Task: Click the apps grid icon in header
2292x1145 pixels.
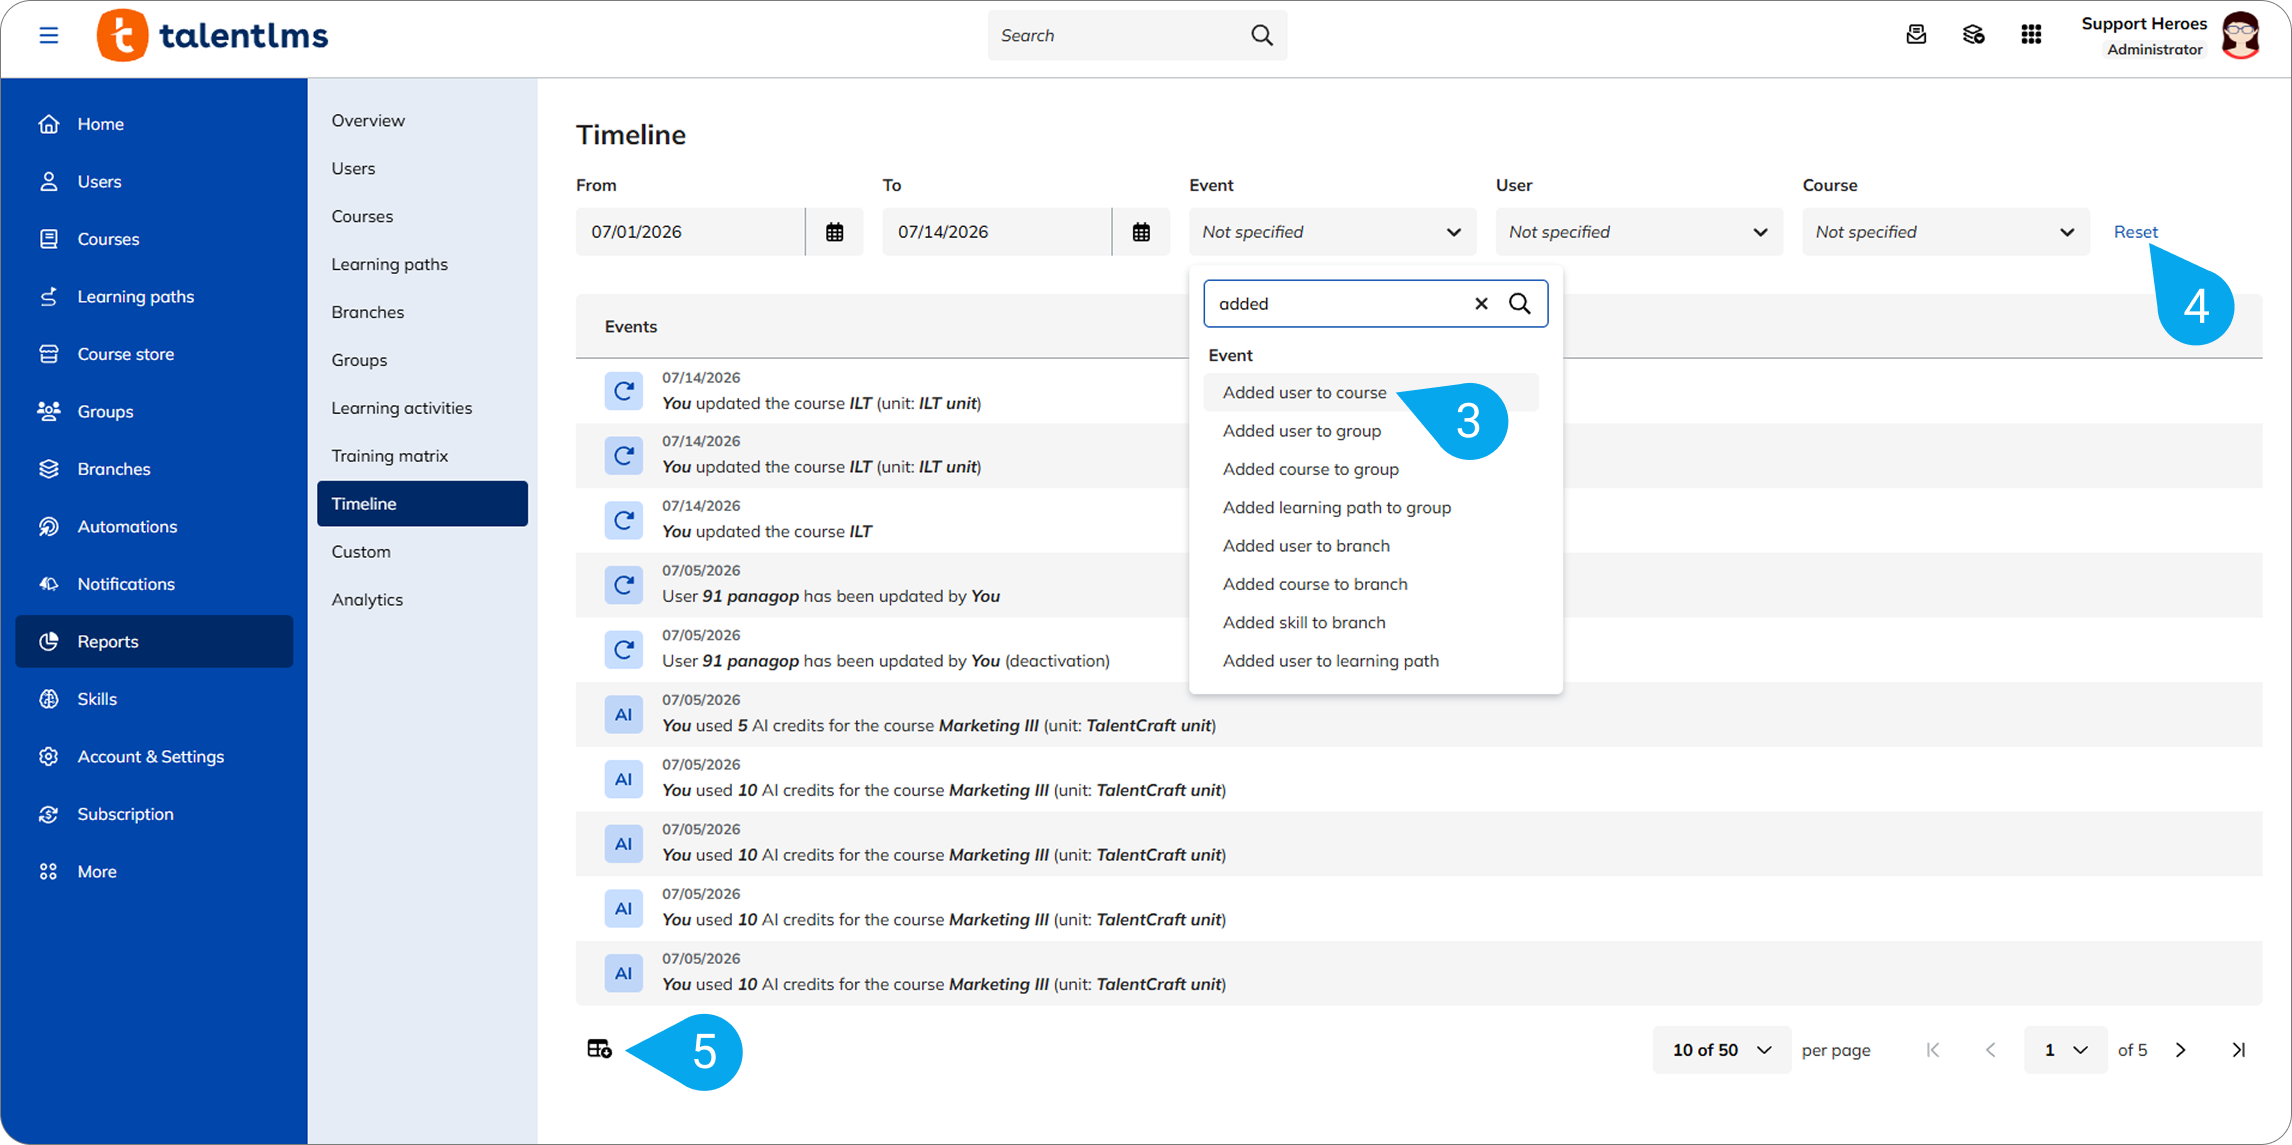Action: (2031, 35)
